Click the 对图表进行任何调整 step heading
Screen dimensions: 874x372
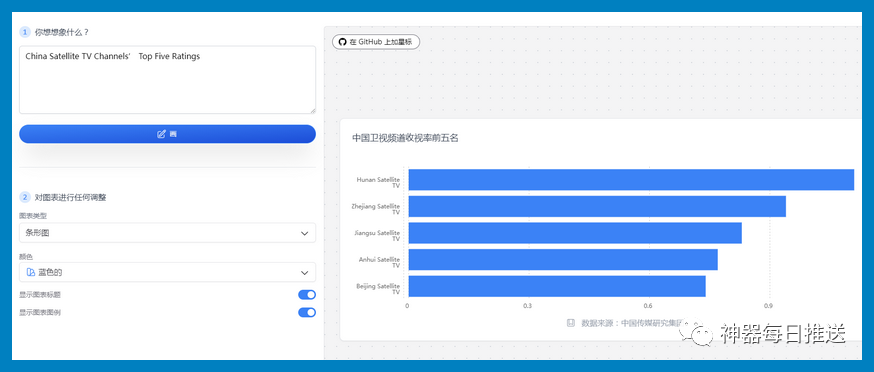click(70, 197)
